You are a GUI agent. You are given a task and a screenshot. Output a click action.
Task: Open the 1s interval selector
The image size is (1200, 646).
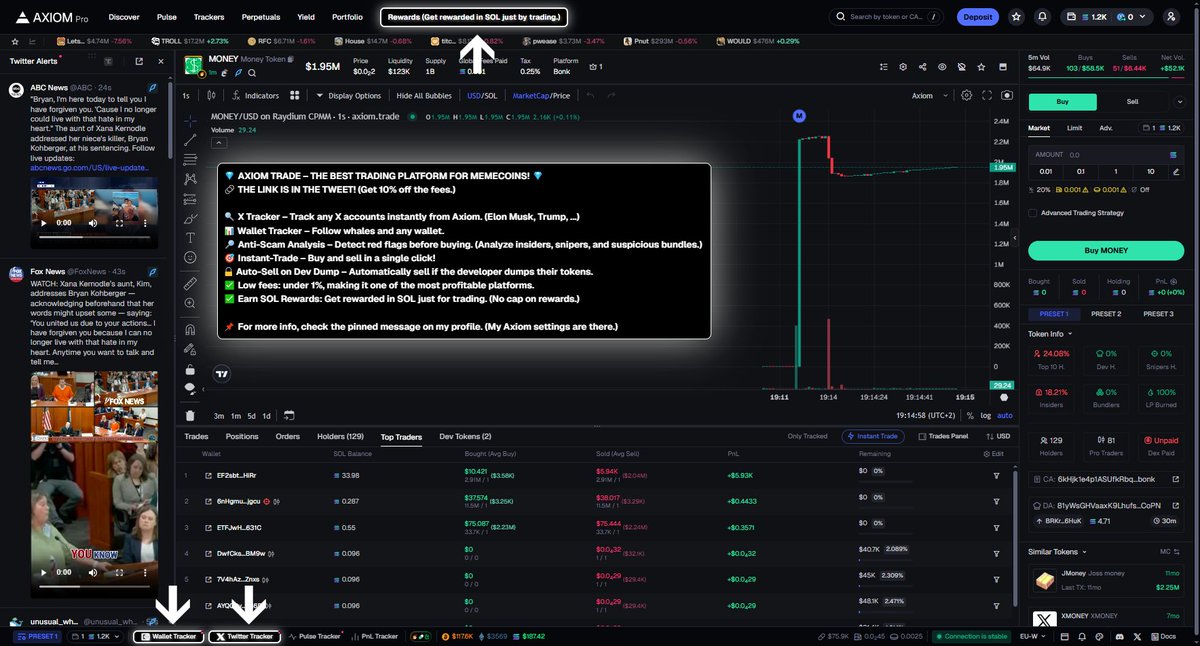[x=186, y=96]
